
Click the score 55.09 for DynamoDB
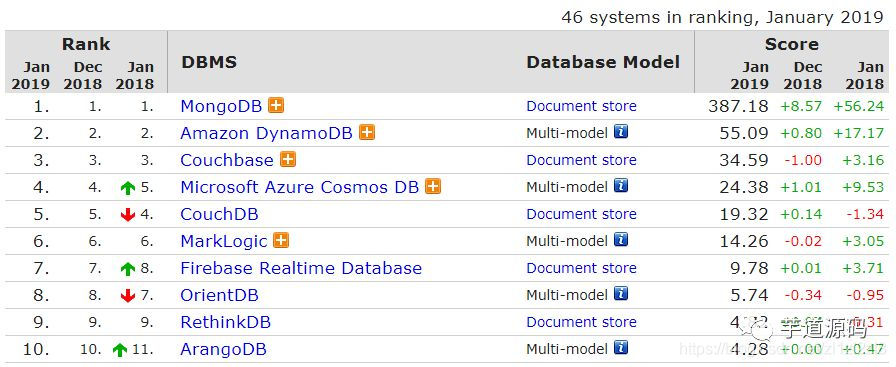(x=744, y=133)
